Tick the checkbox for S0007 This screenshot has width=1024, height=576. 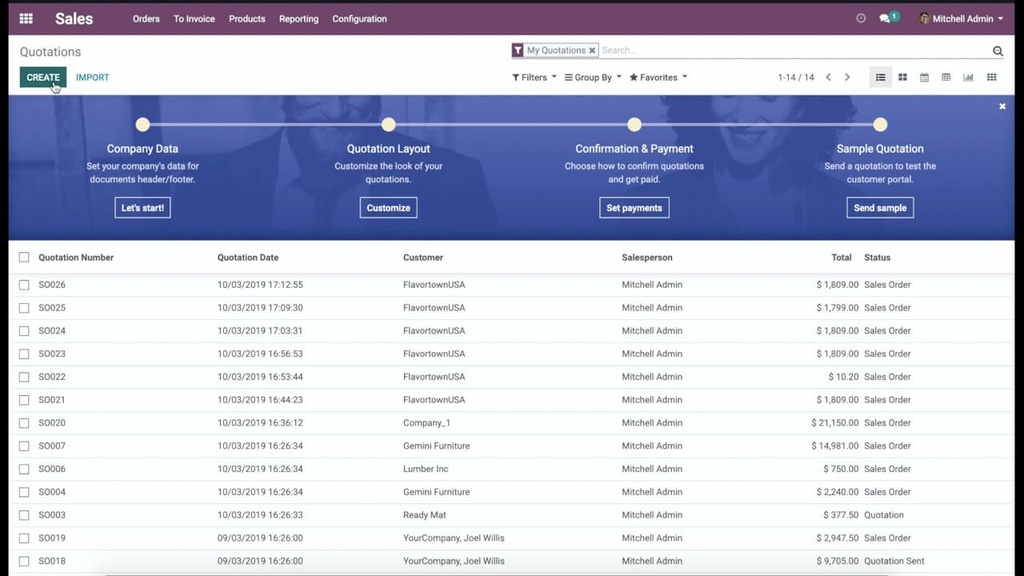(x=24, y=446)
